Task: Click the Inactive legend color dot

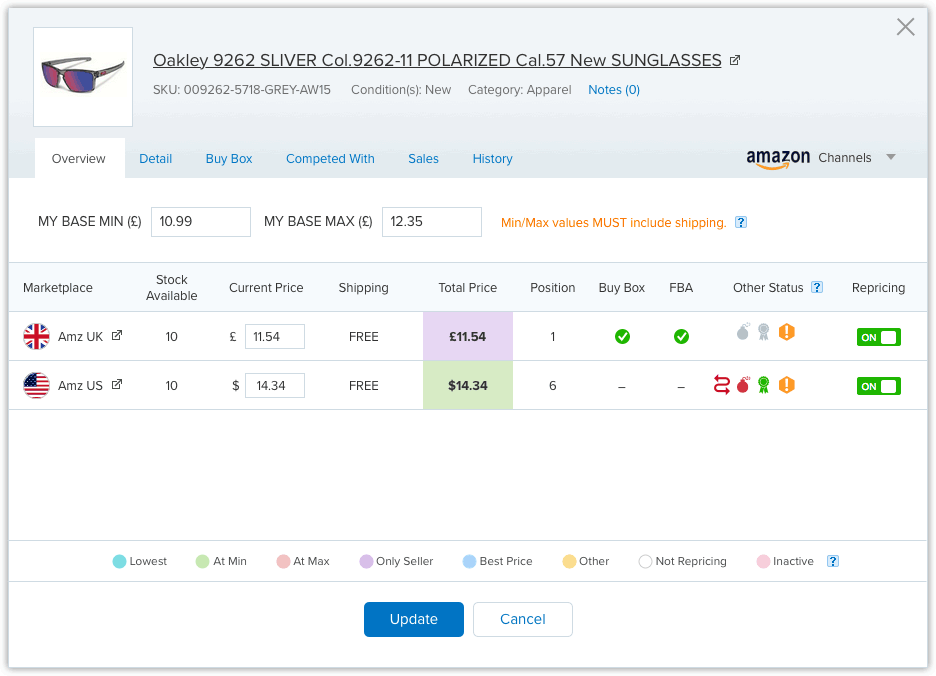Action: coord(763,561)
